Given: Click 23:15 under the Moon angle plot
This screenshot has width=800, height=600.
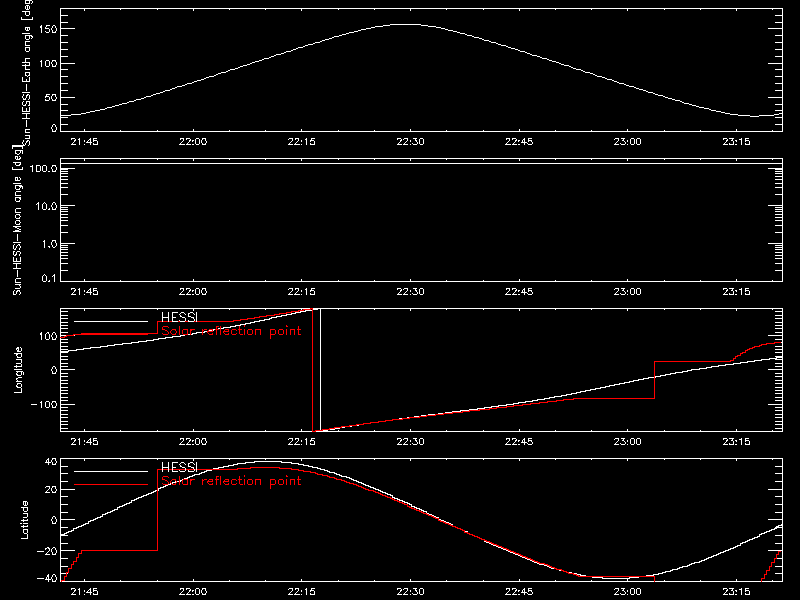Looking at the screenshot, I should click(x=736, y=291).
